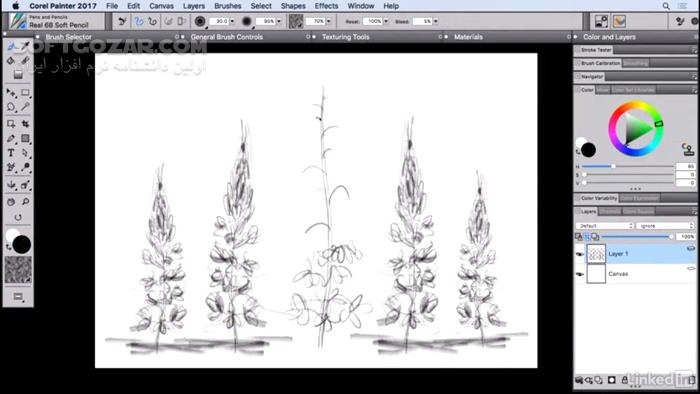Select the Selection Adjuster tool

(x=11, y=124)
